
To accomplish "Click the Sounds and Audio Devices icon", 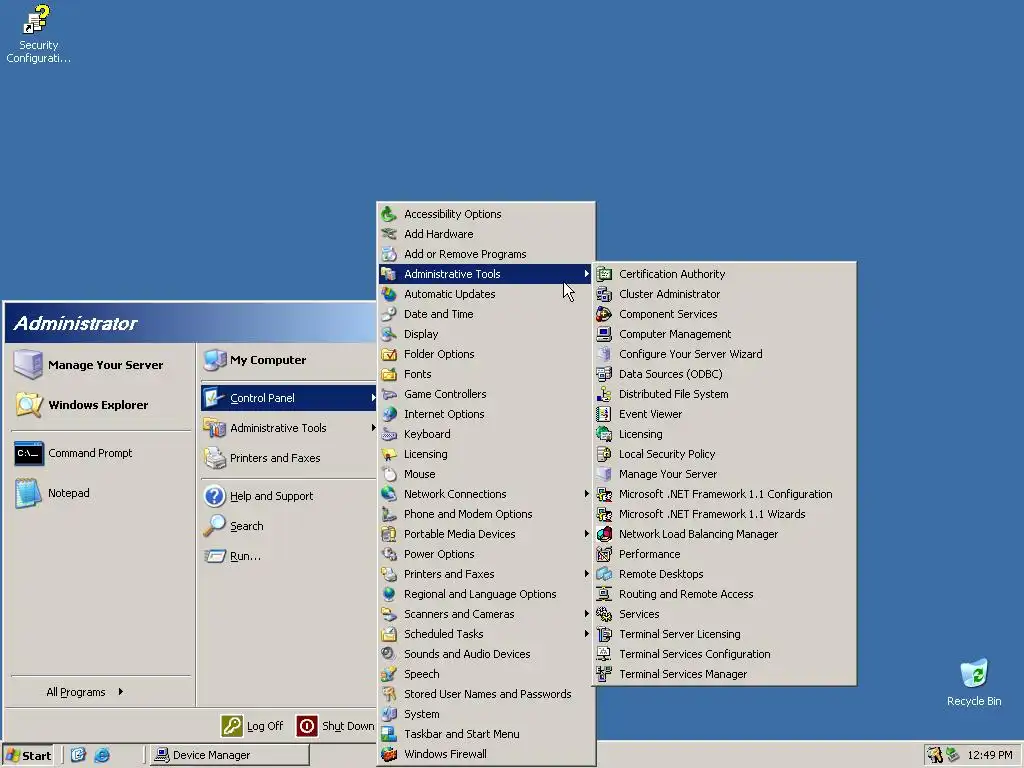I will tap(389, 654).
